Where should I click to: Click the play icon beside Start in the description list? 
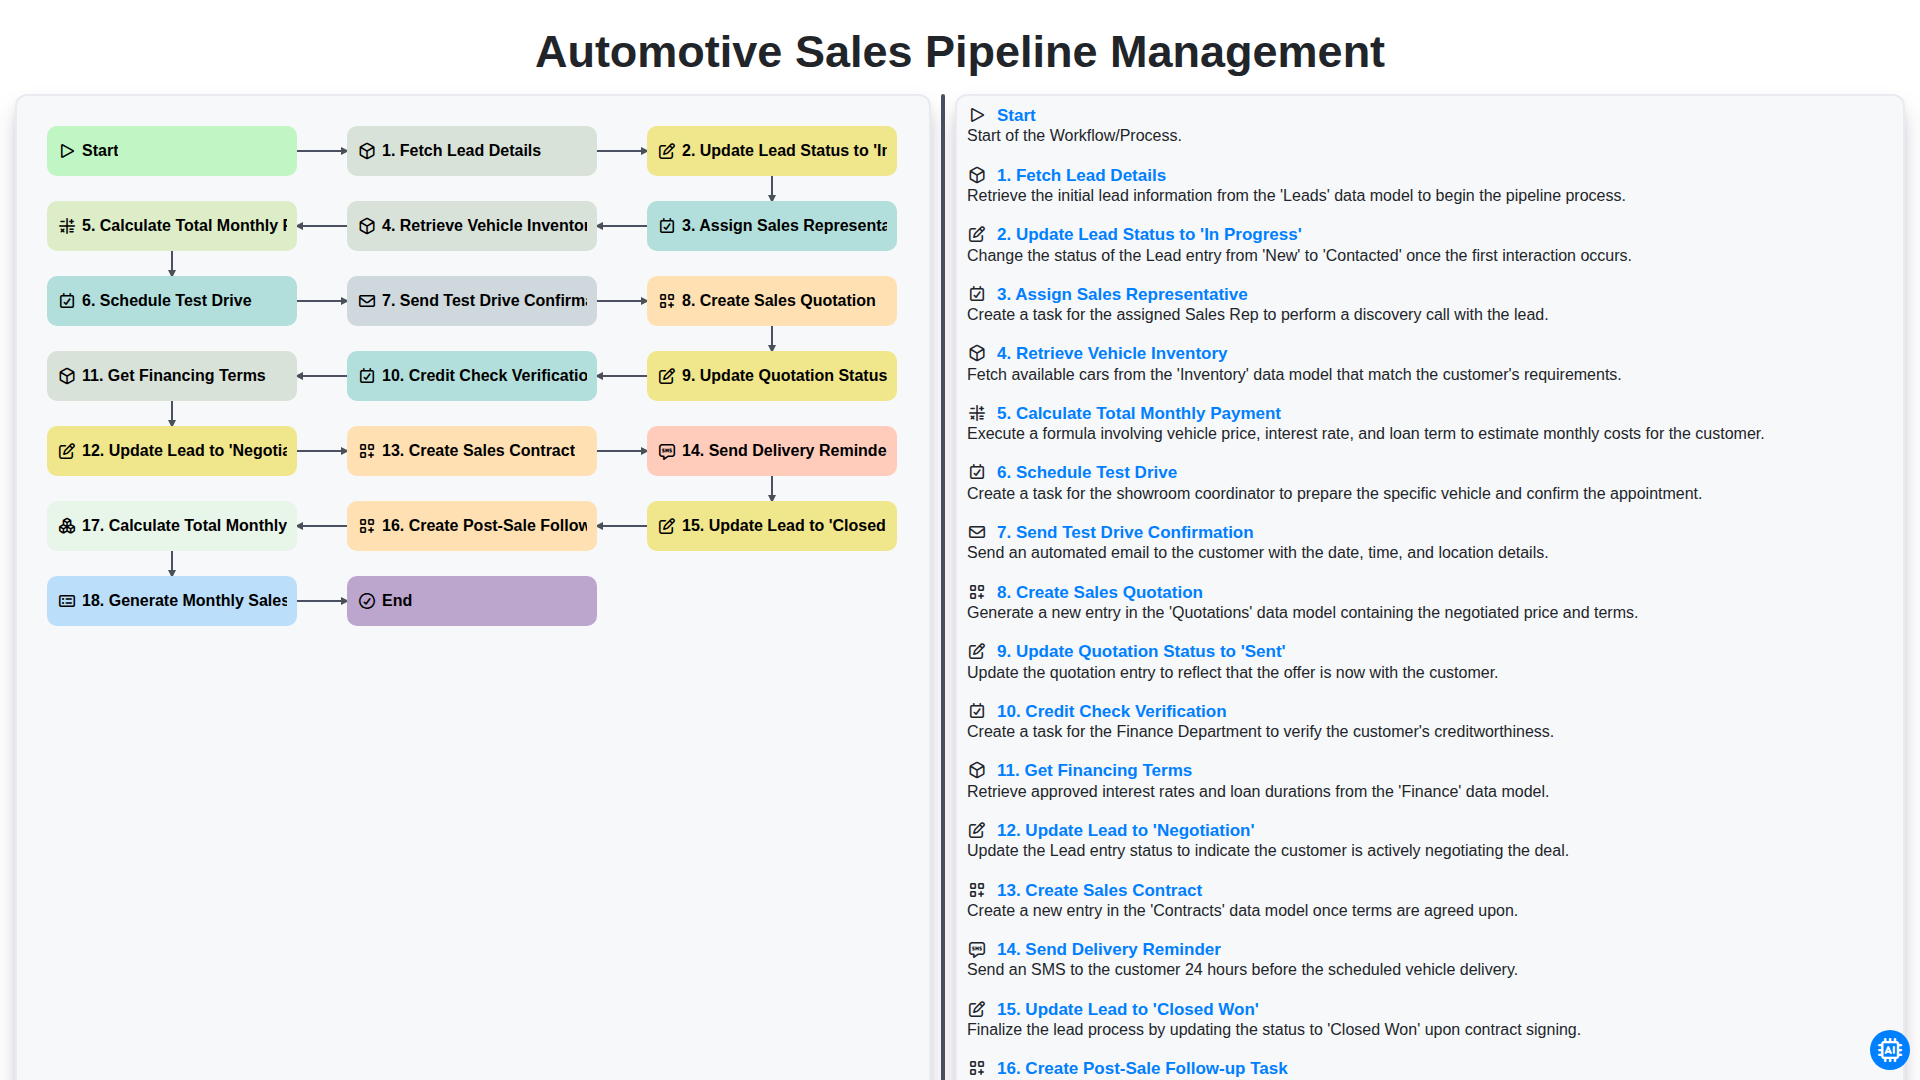977,115
